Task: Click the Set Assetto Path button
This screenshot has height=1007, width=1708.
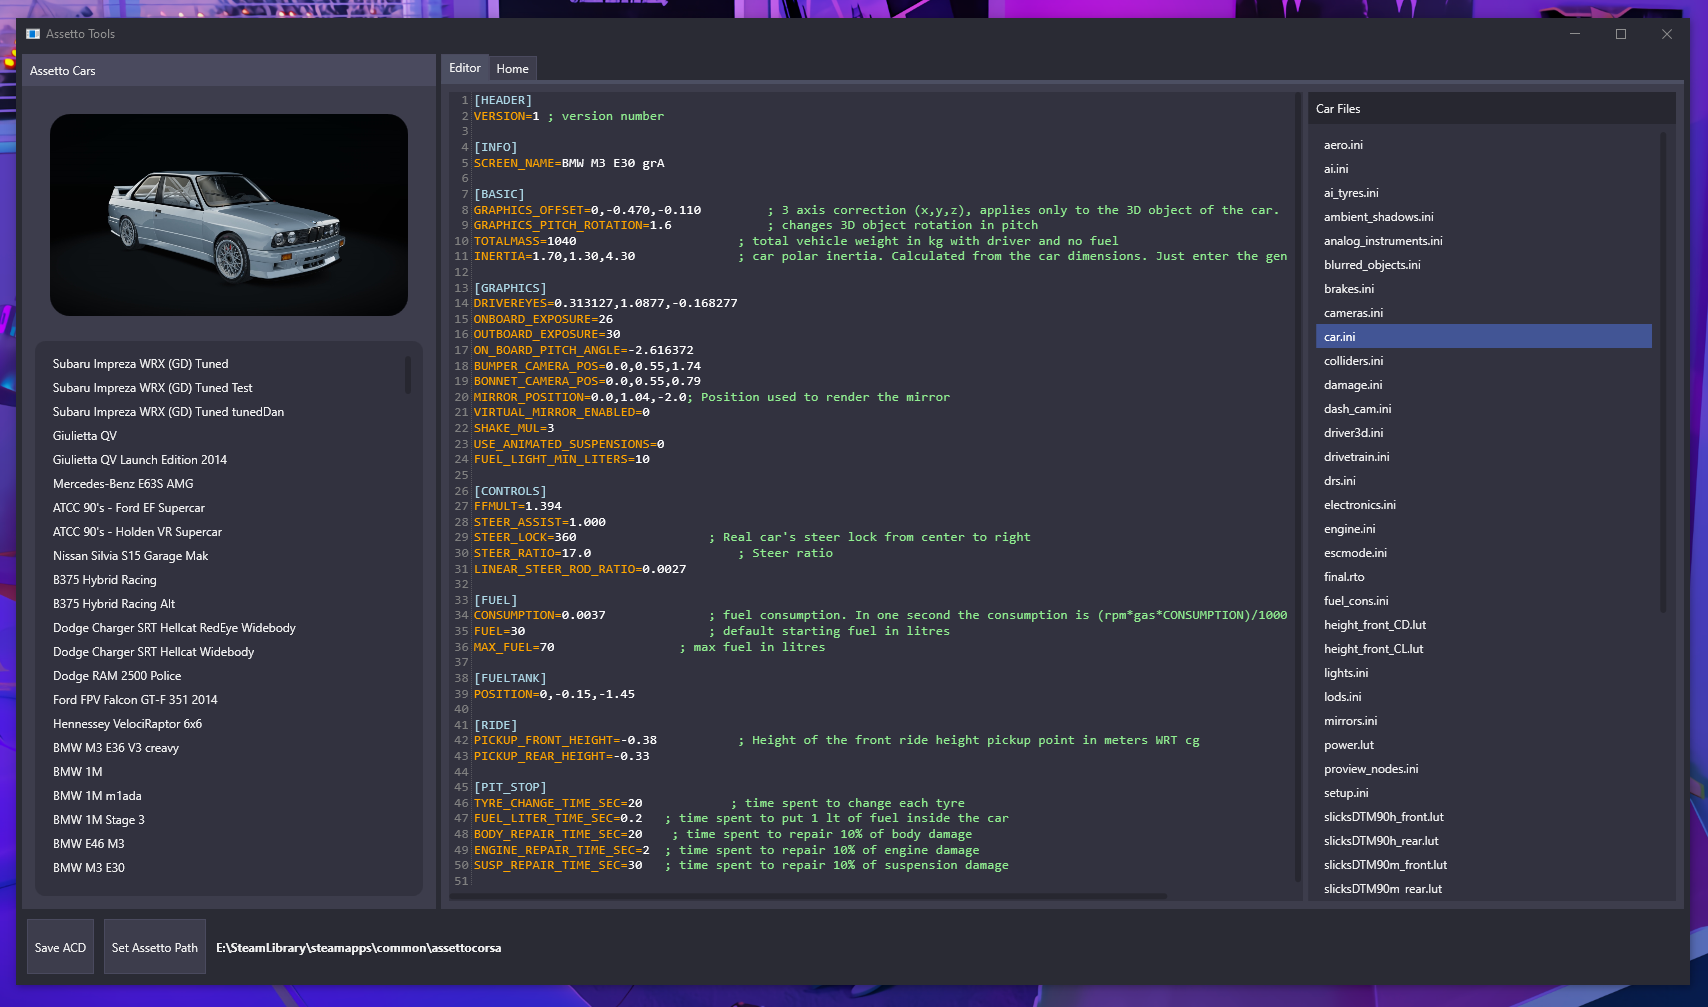Action: 154,946
